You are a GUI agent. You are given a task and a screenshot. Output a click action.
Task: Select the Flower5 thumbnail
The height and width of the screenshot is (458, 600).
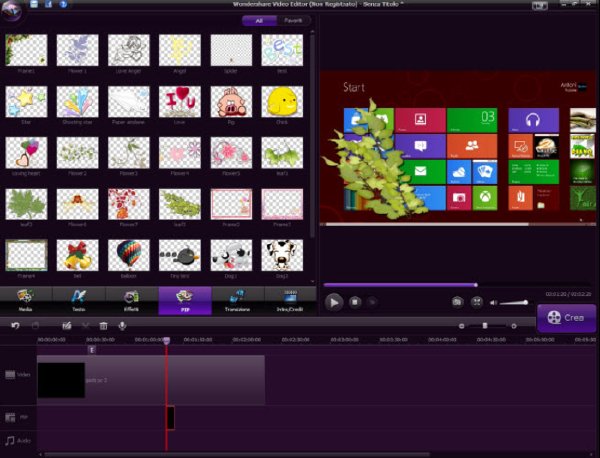[x=231, y=153]
